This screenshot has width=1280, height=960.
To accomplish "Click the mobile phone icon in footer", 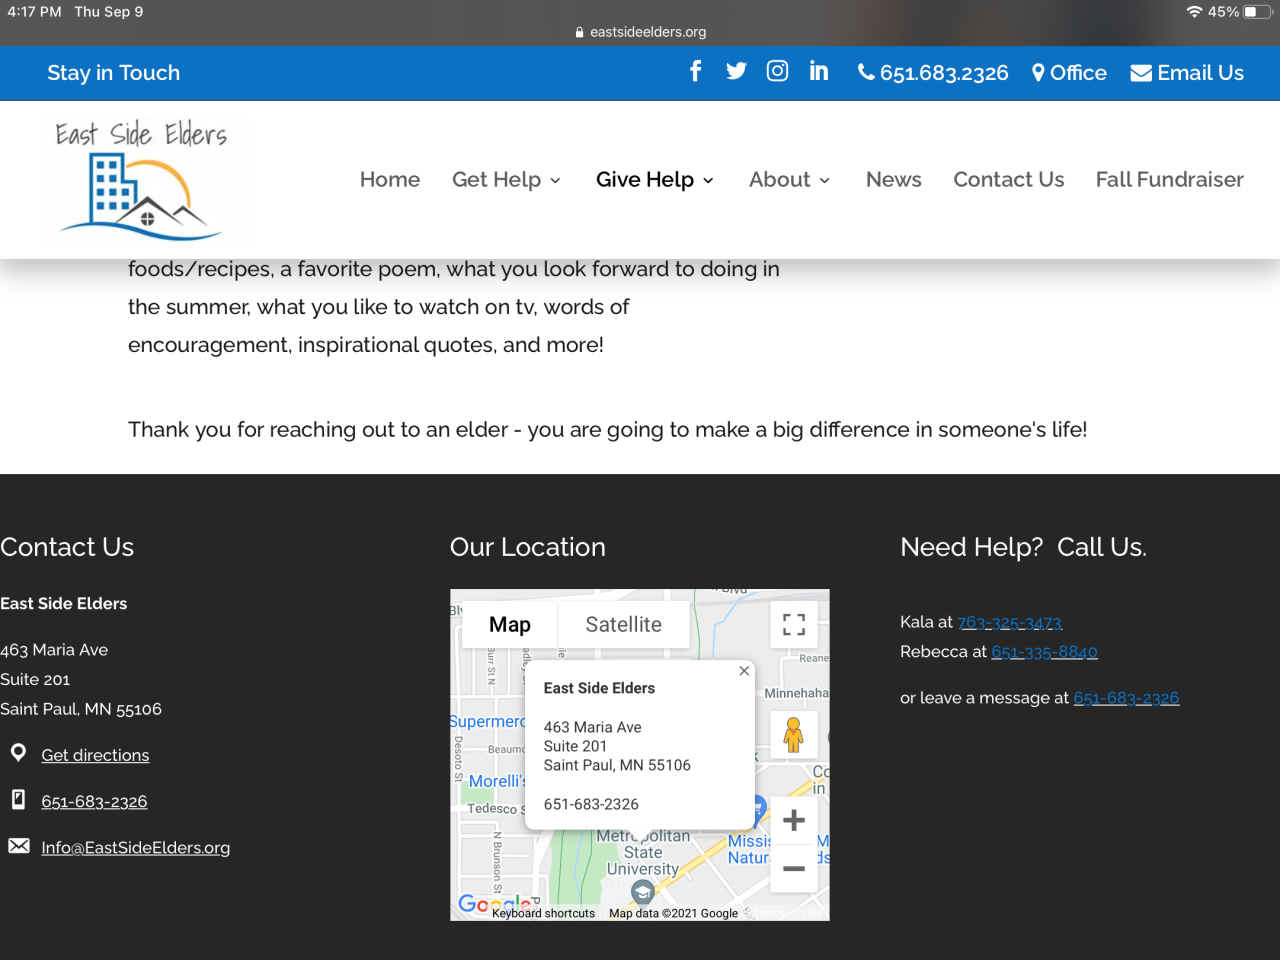I will (18, 799).
